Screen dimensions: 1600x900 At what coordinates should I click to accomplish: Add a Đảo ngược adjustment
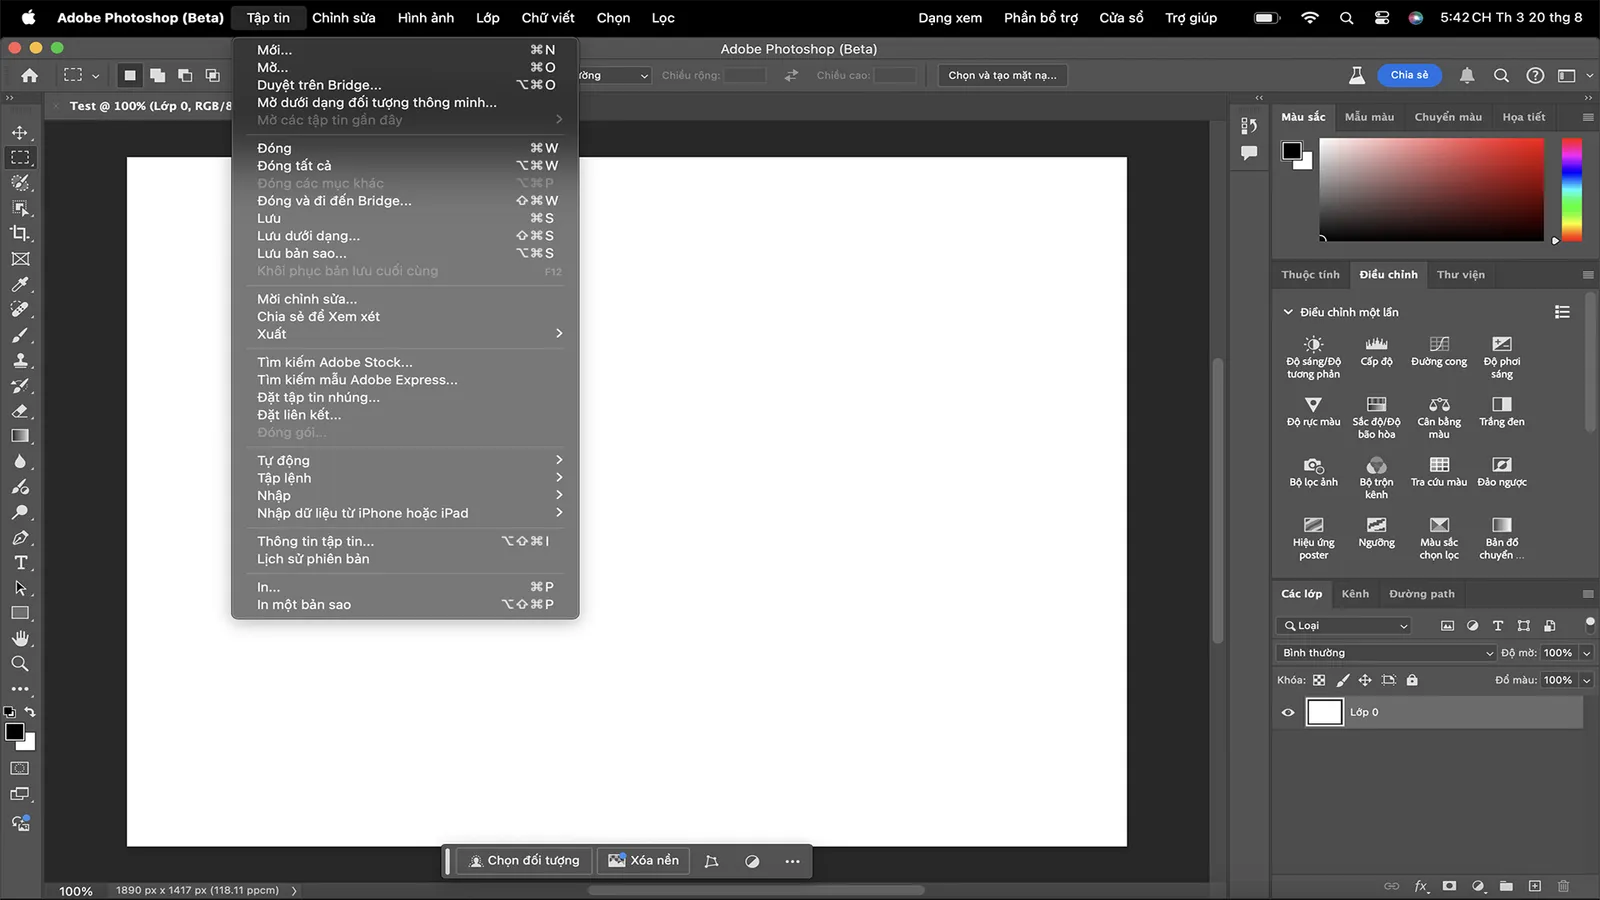pyautogui.click(x=1502, y=471)
